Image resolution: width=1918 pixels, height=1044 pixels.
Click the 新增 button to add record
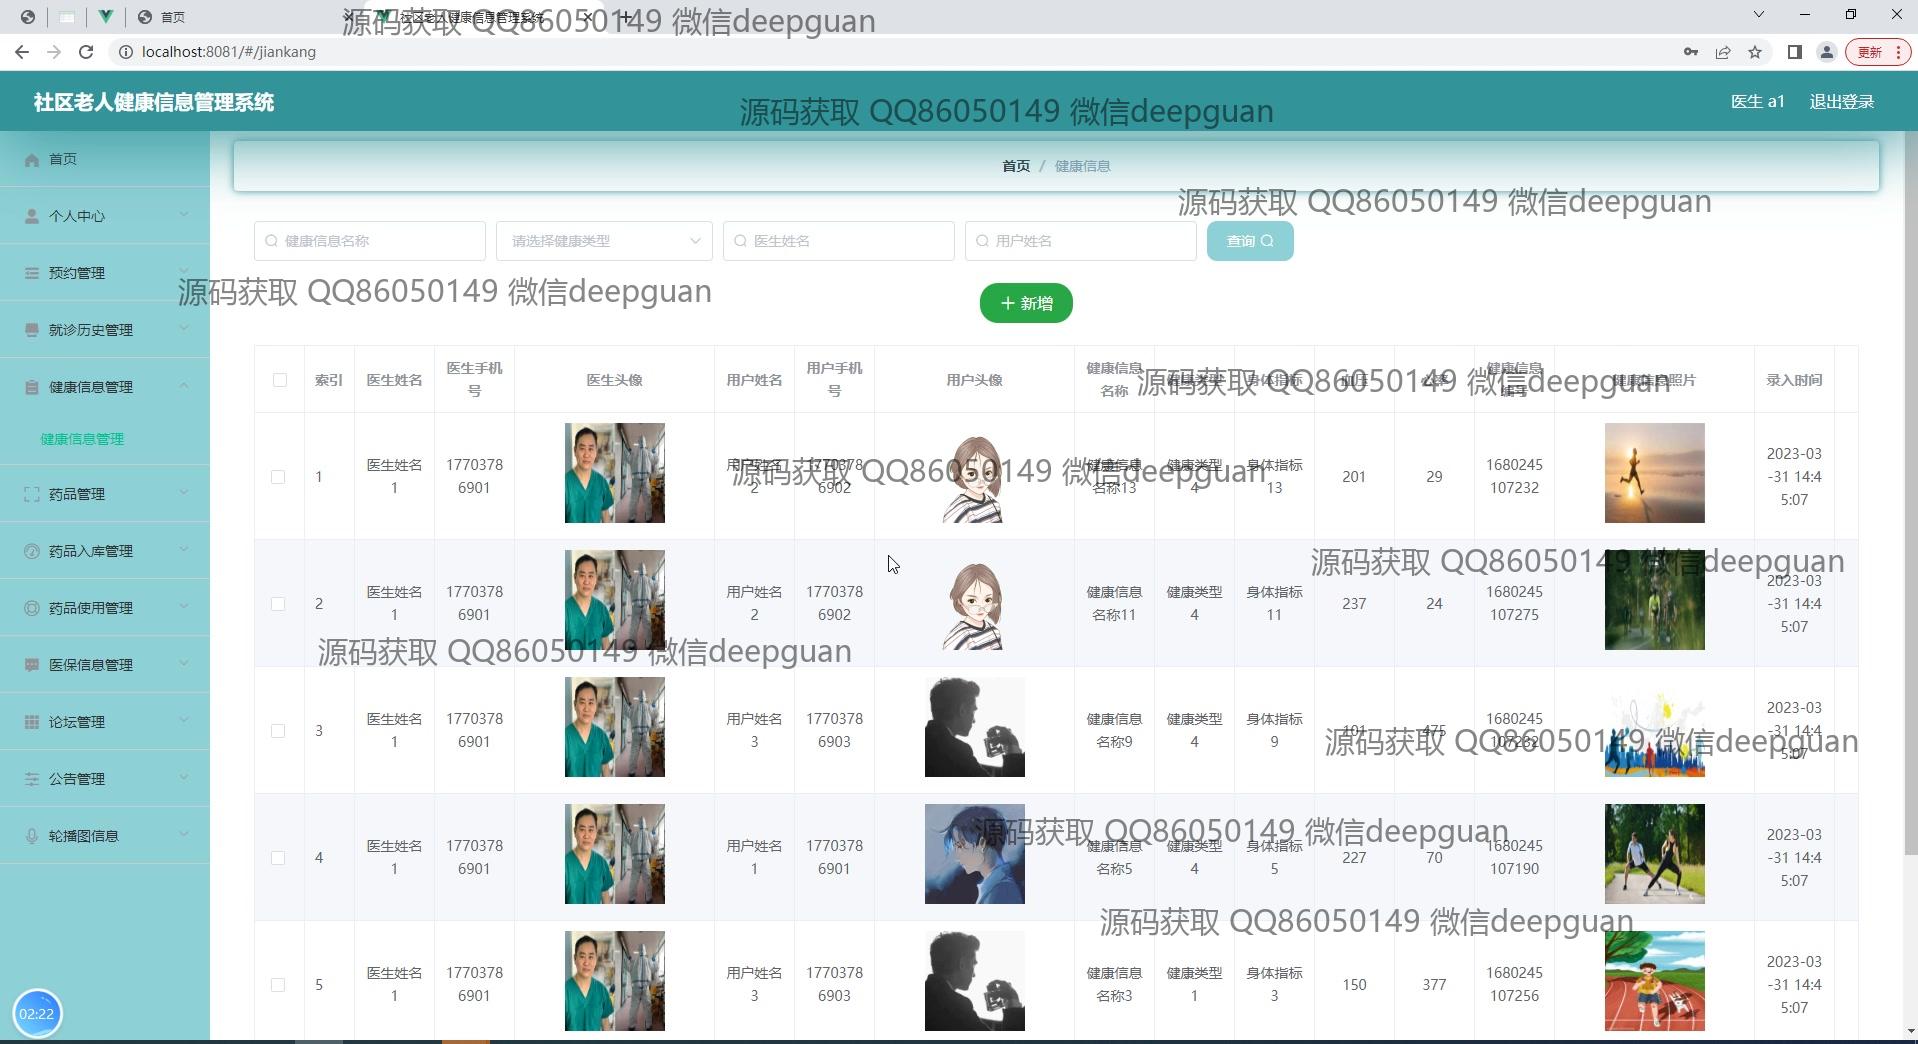click(x=1026, y=303)
